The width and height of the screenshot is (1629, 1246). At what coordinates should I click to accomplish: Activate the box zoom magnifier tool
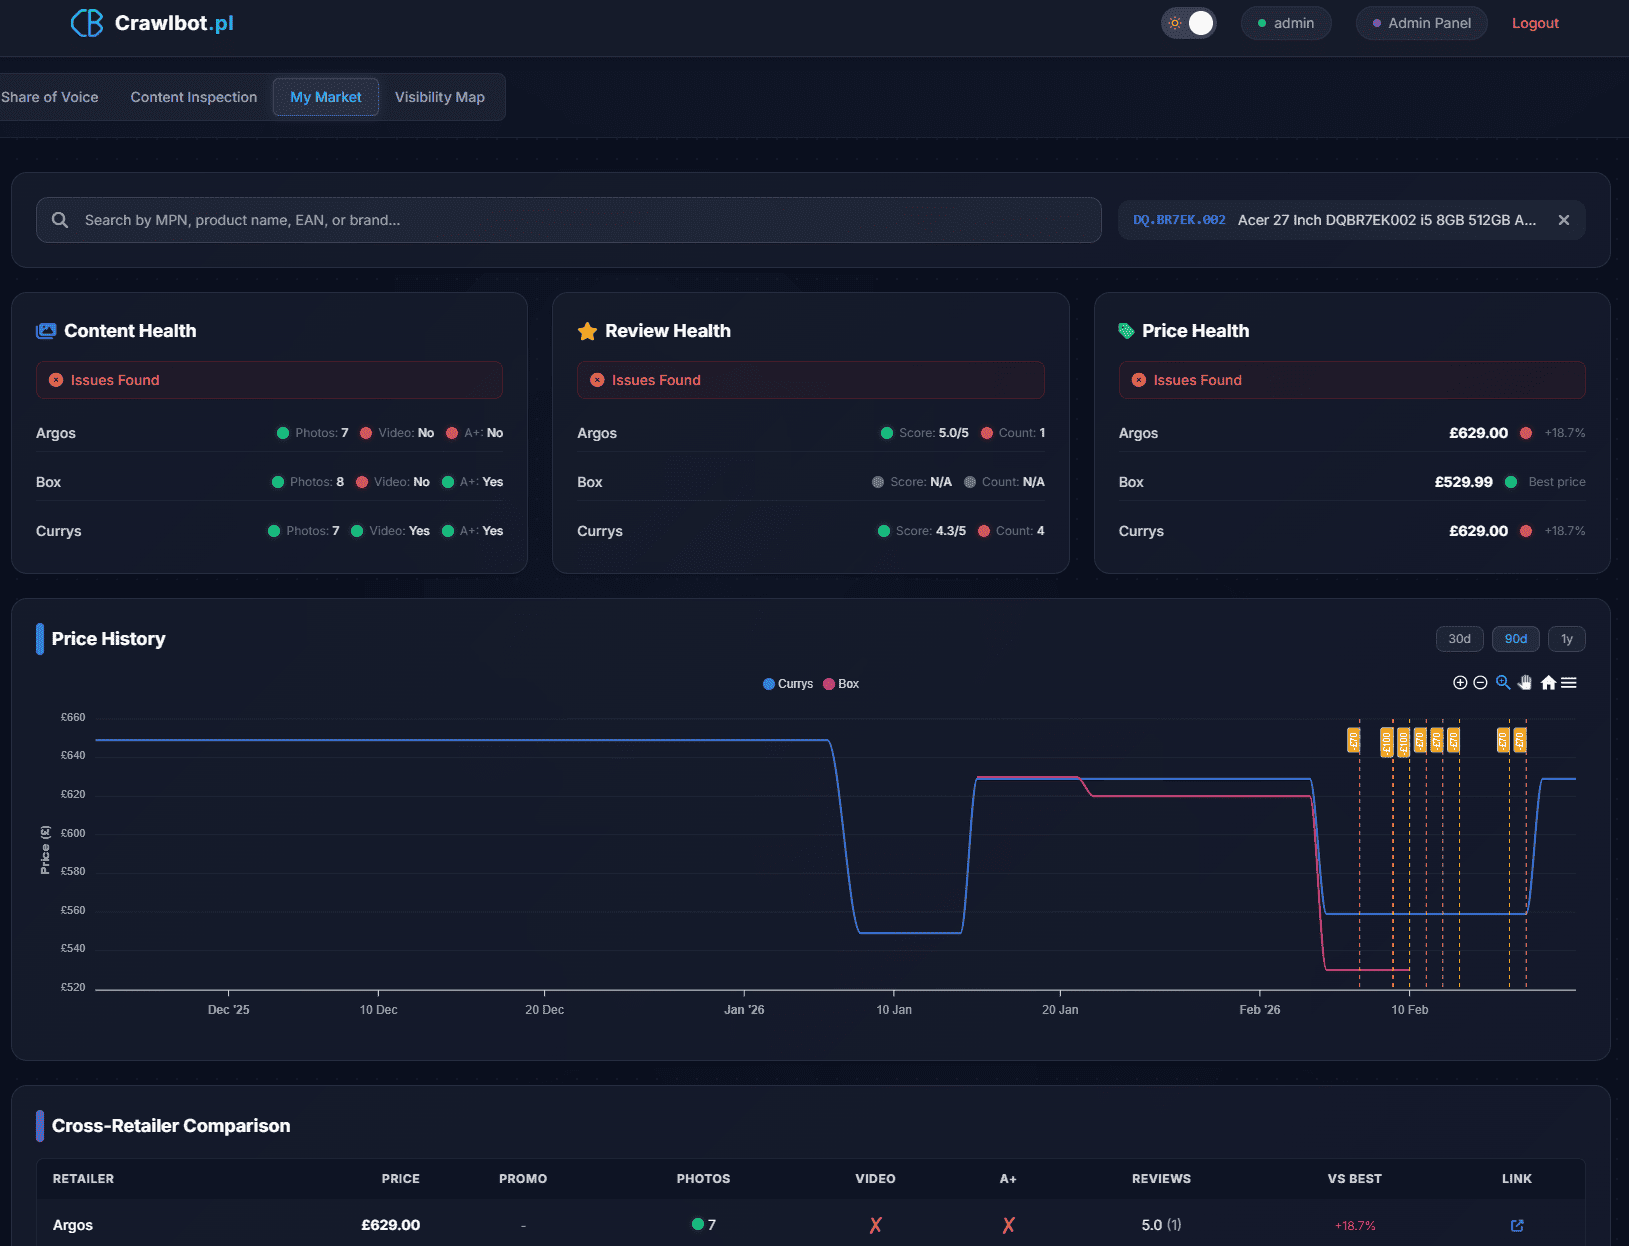pos(1503,682)
